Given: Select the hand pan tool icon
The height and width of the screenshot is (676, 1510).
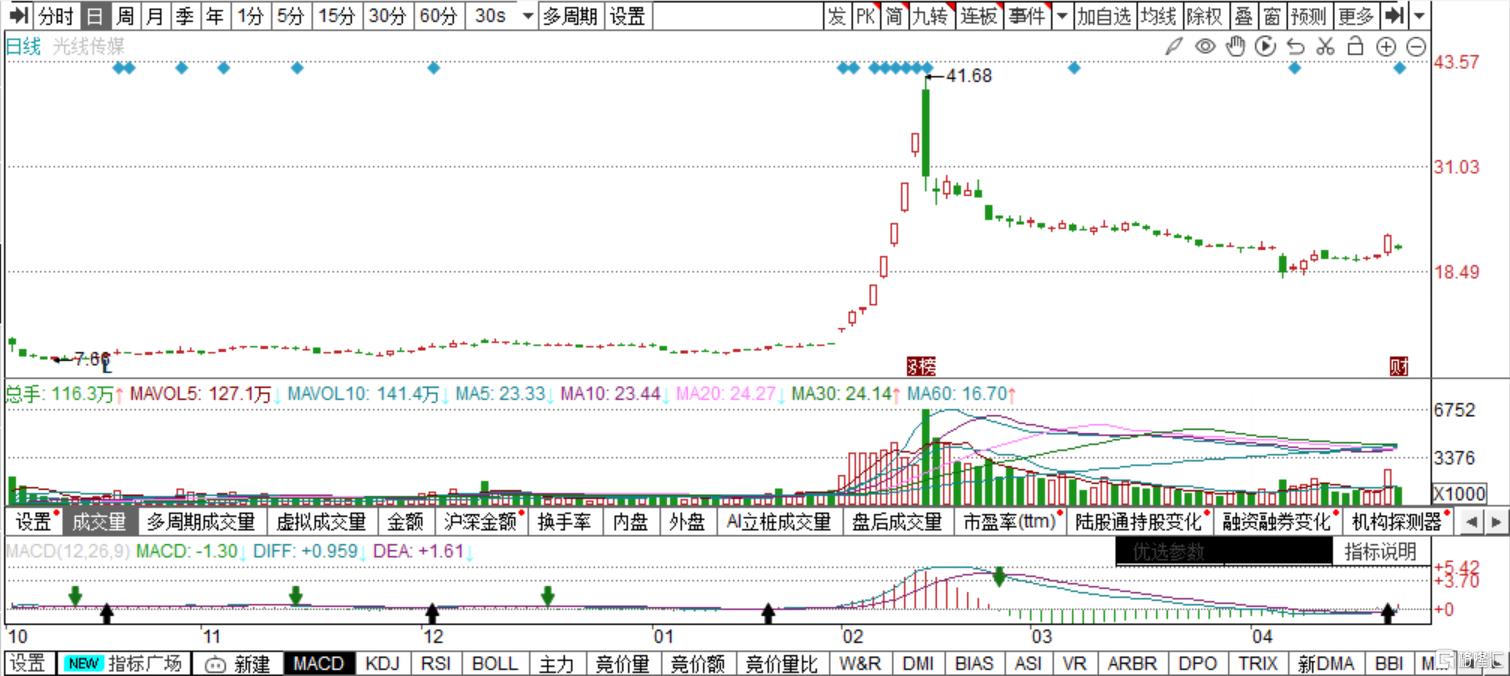Looking at the screenshot, I should point(1236,46).
